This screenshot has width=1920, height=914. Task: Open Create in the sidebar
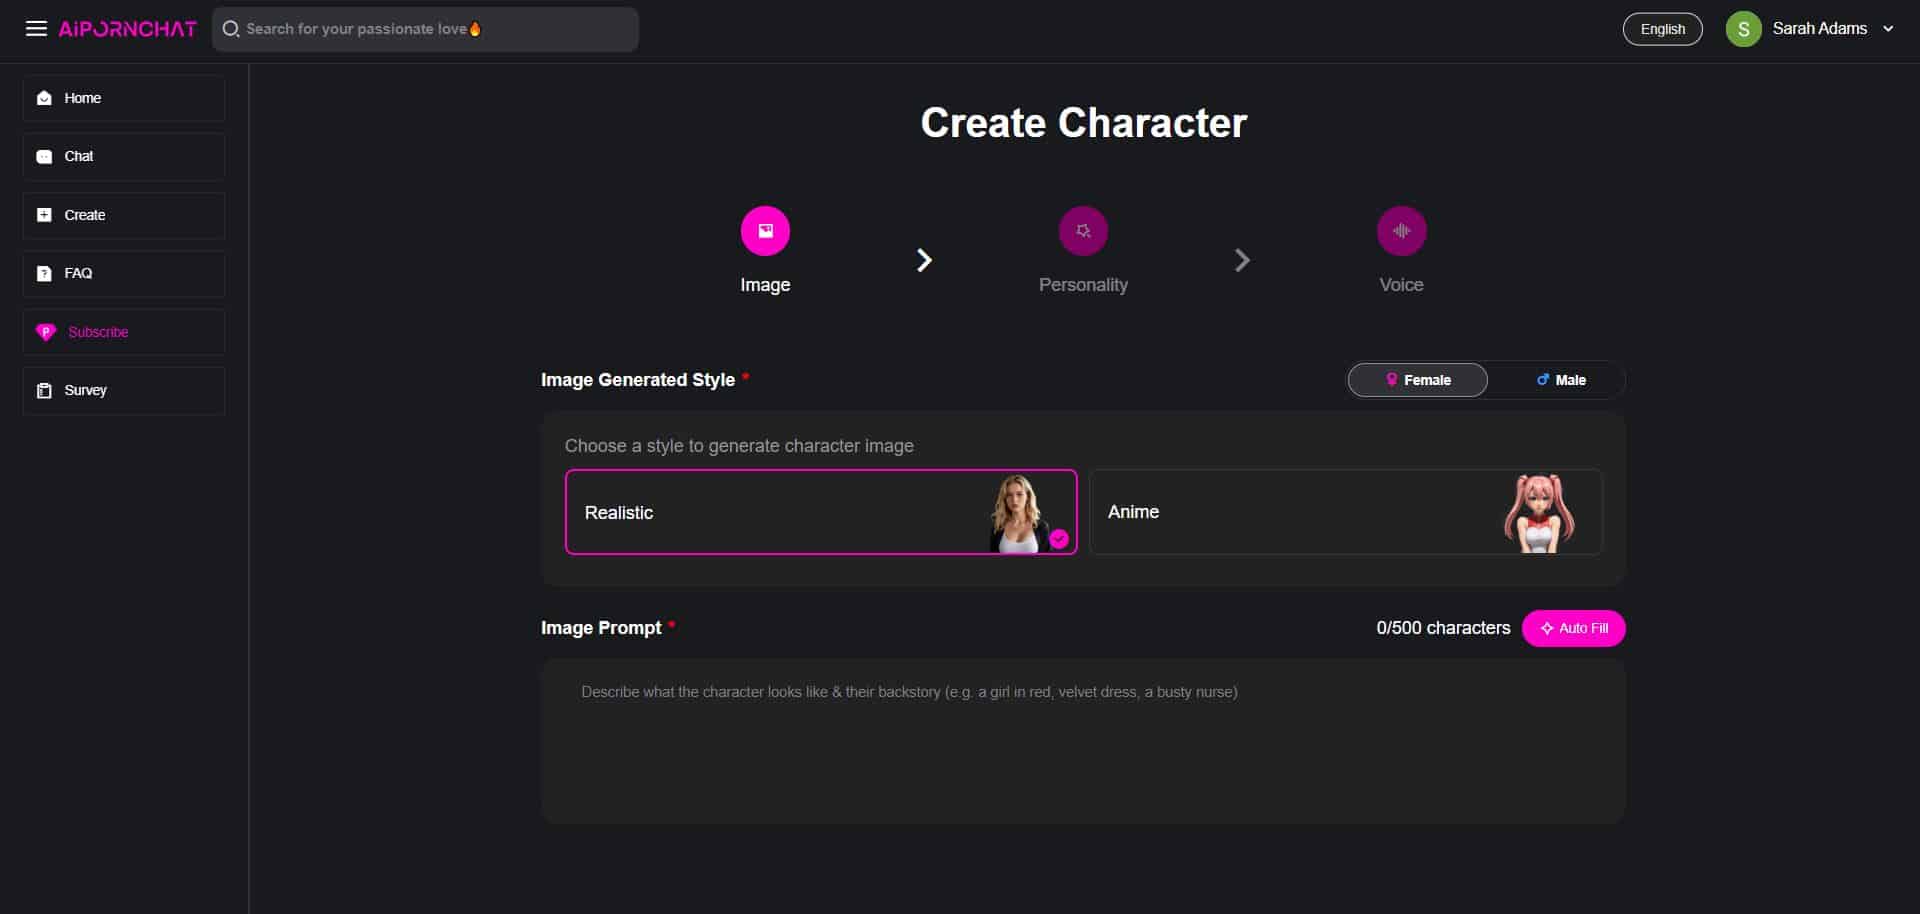(x=124, y=215)
